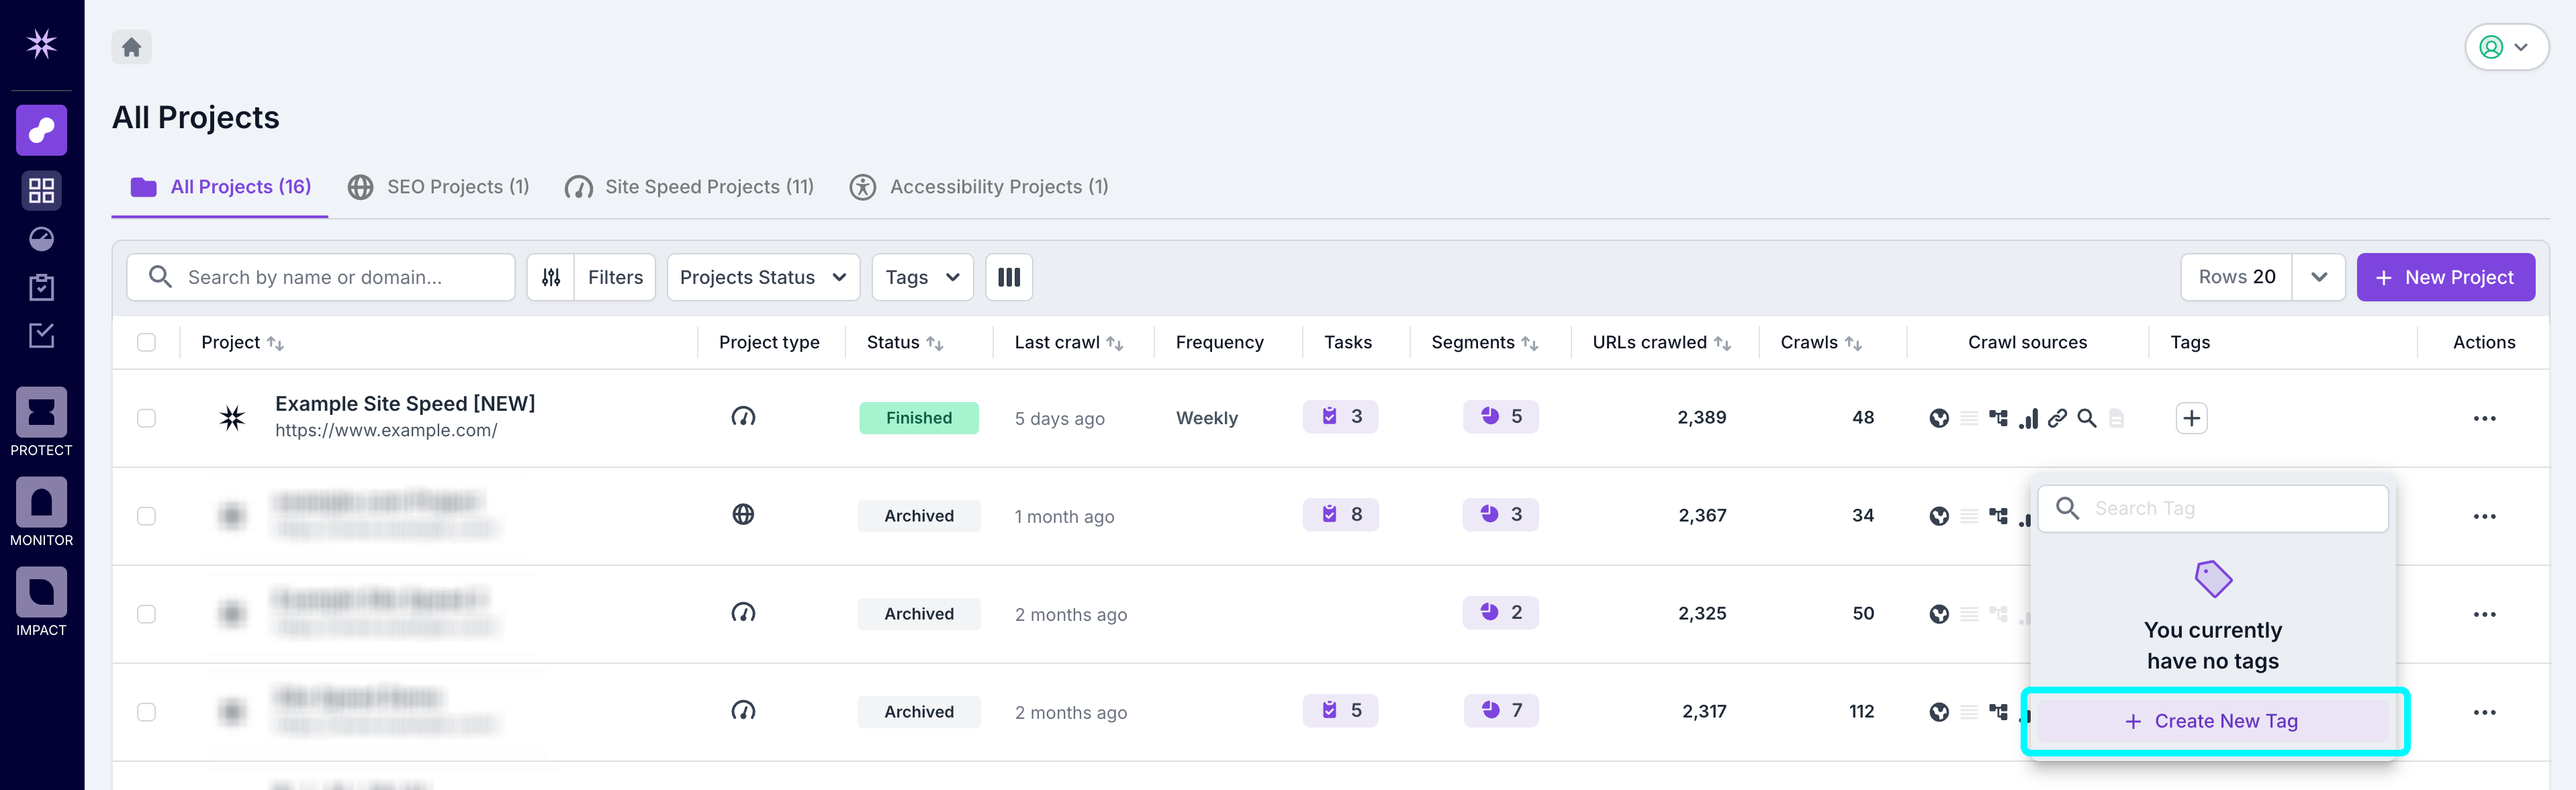Click the filter sliders icon
The height and width of the screenshot is (790, 2576).
click(551, 277)
